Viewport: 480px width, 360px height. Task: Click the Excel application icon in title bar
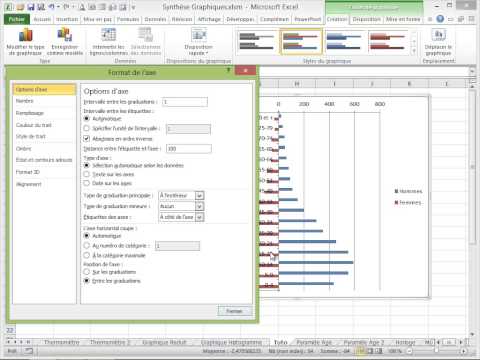point(9,7)
